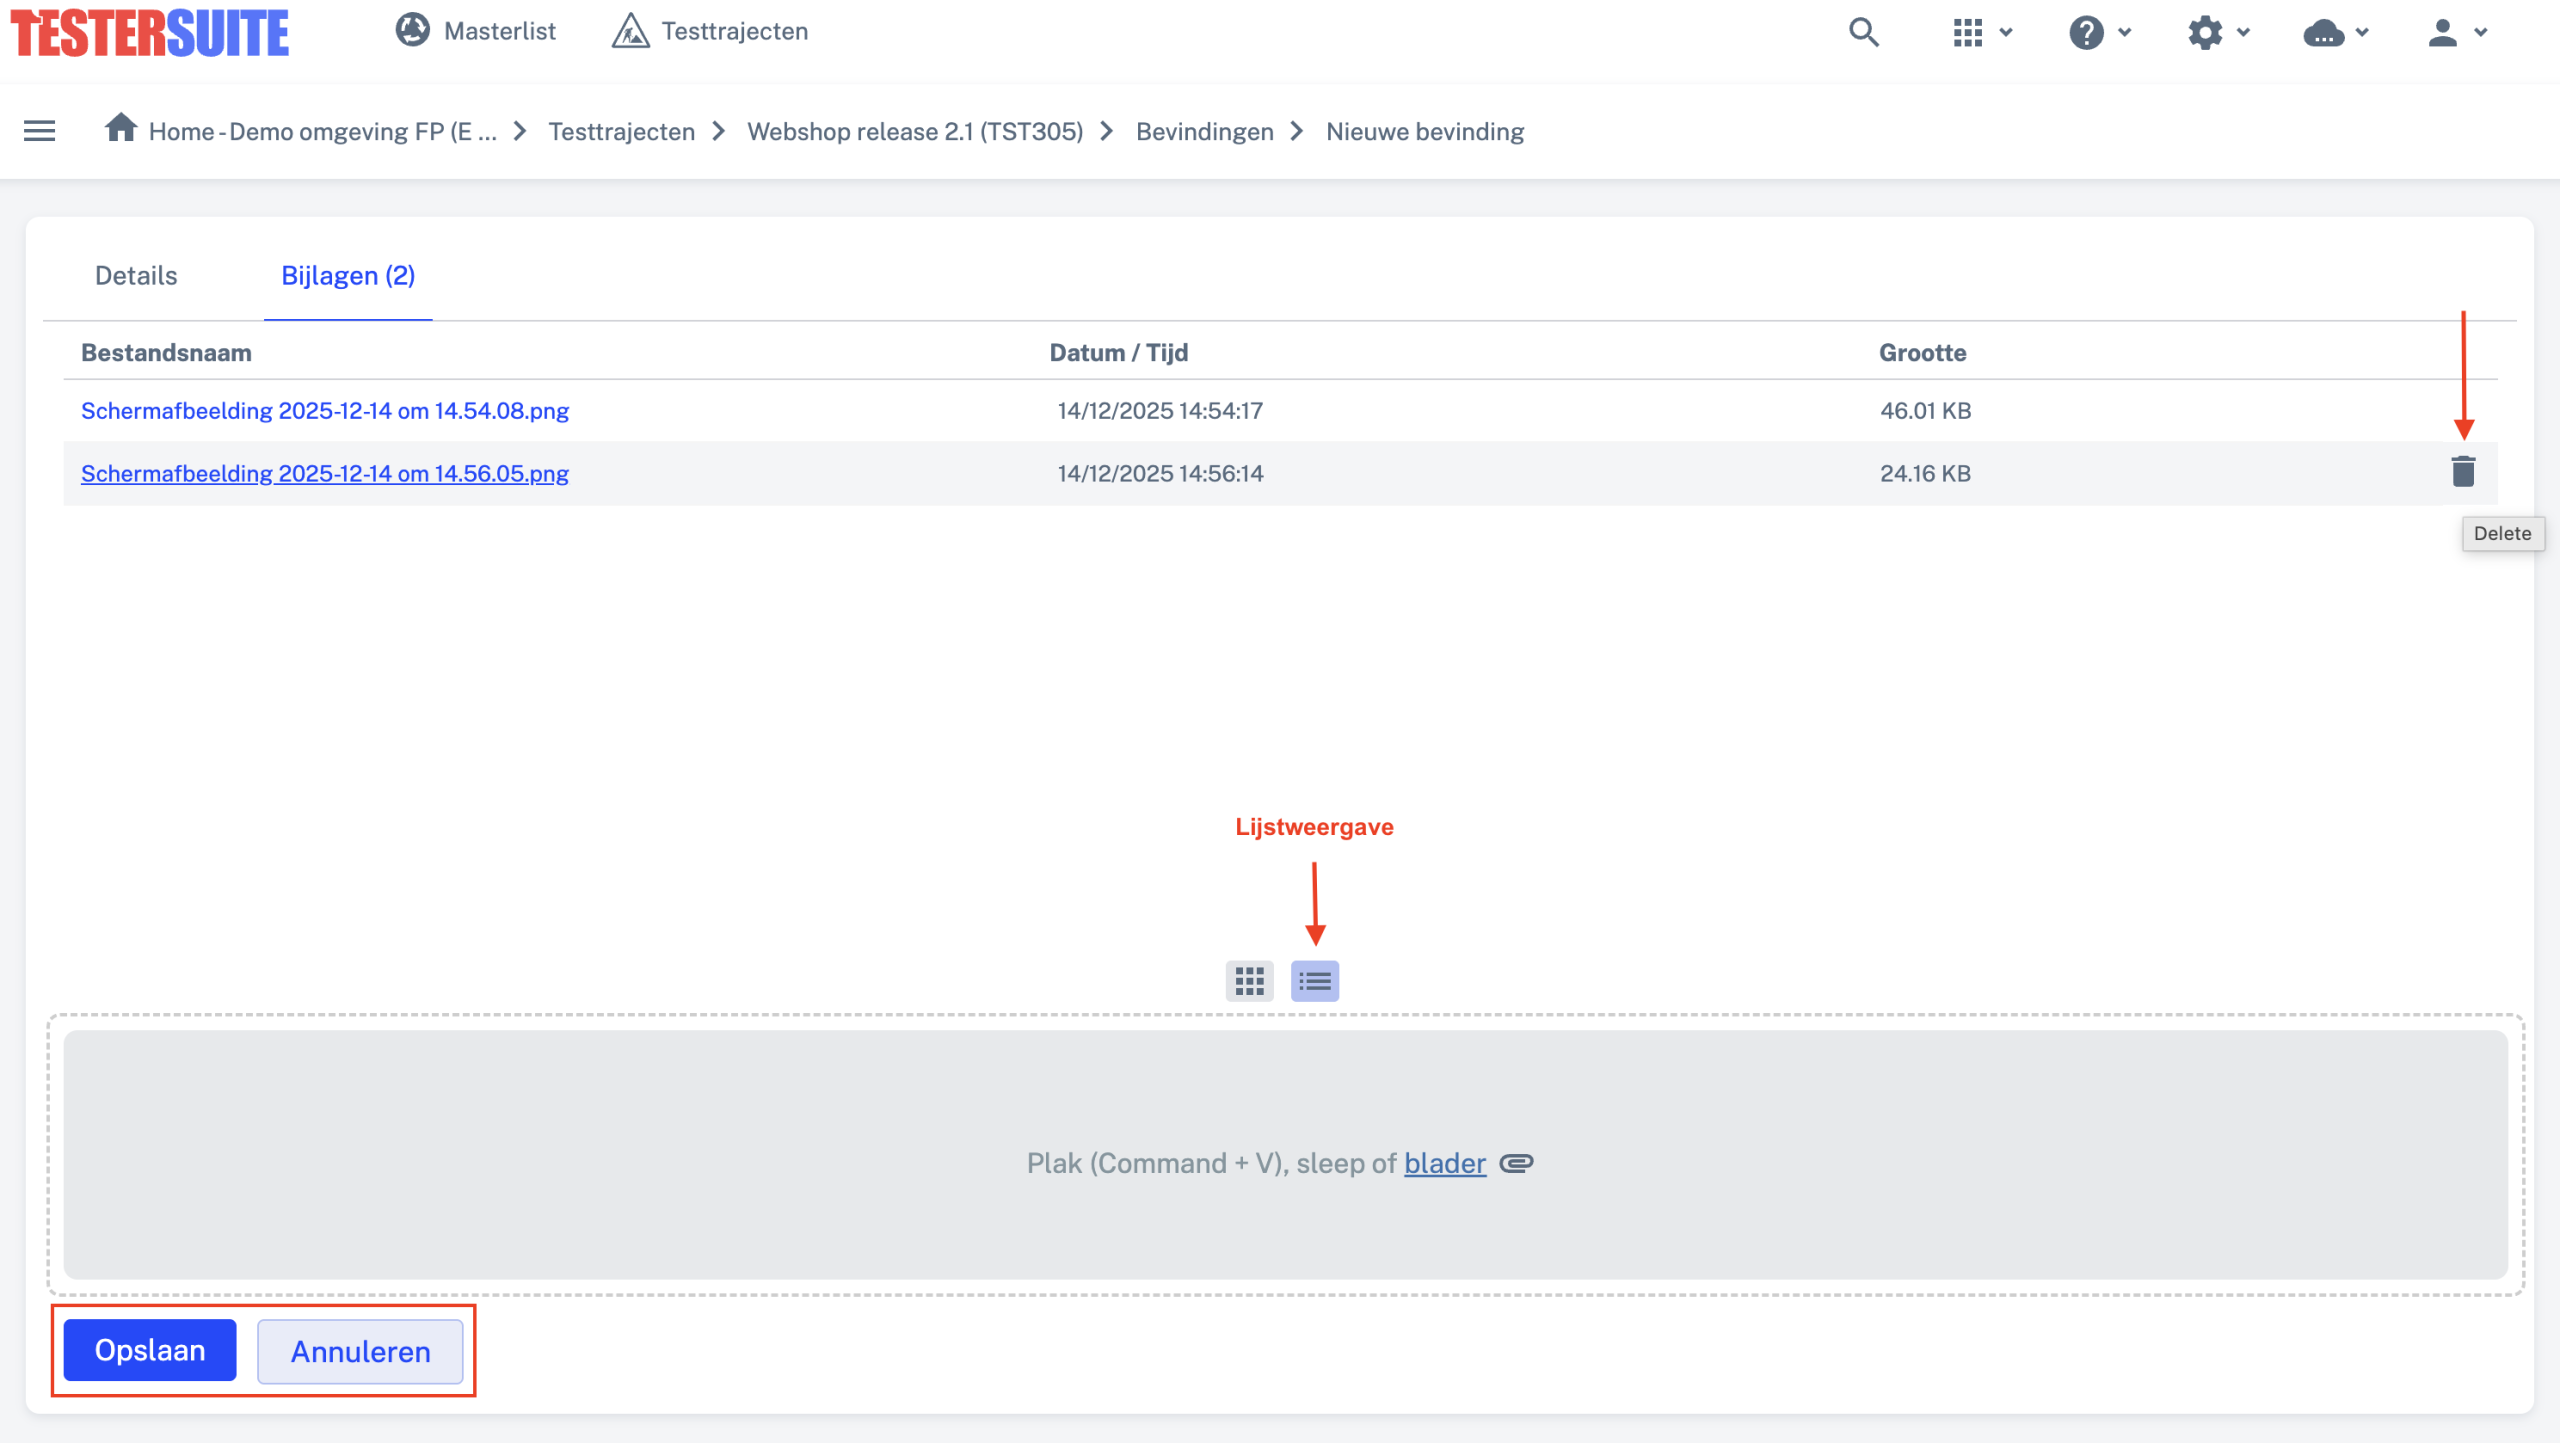Delete the second attachment with trash icon
Screen dimensions: 2560x1443
2463,471
